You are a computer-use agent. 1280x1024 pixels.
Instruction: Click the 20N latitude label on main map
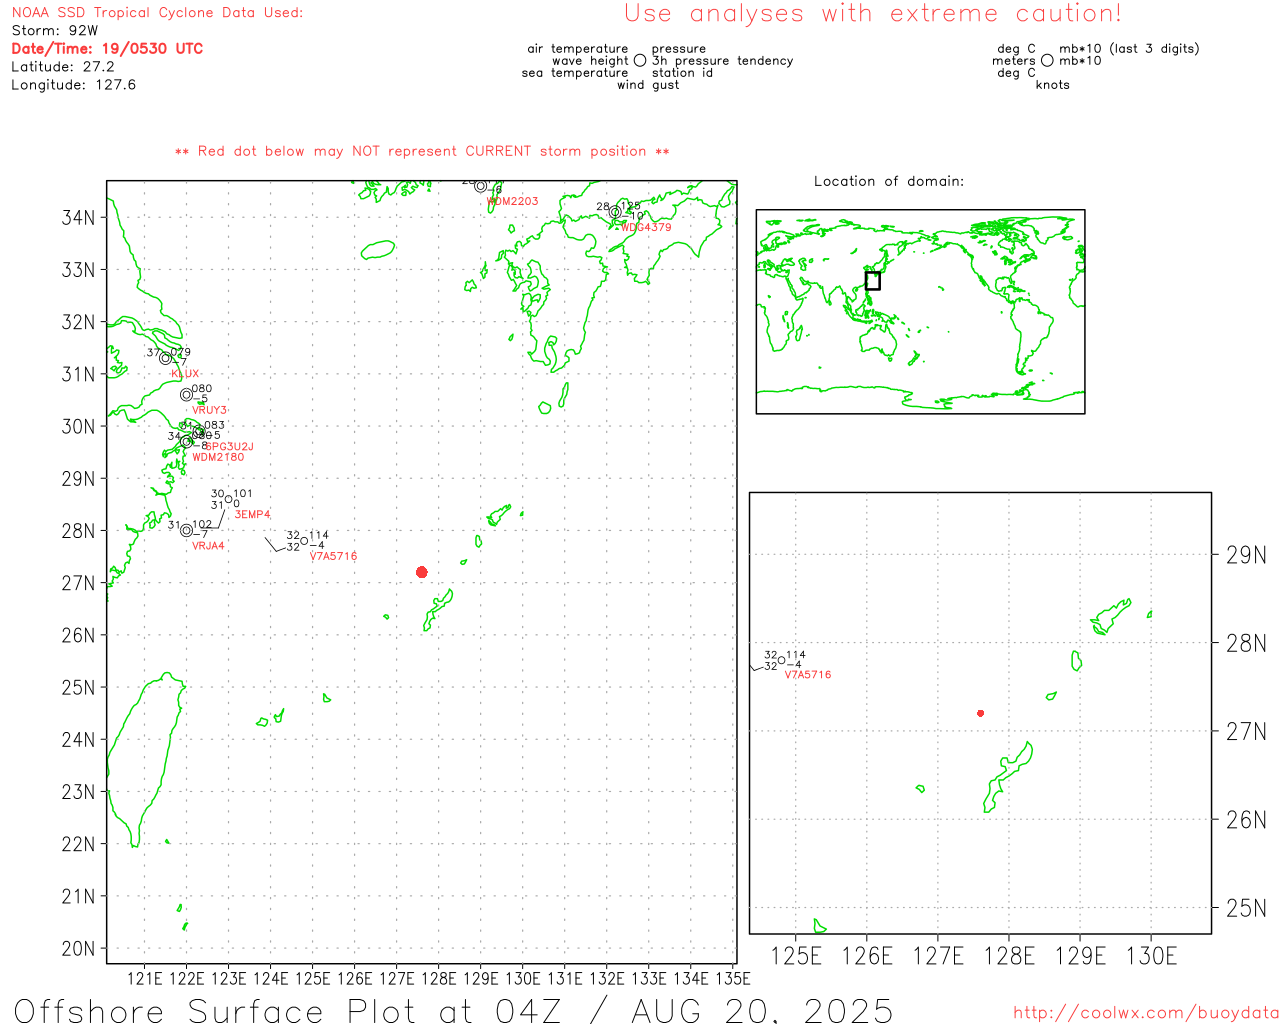coord(79,948)
